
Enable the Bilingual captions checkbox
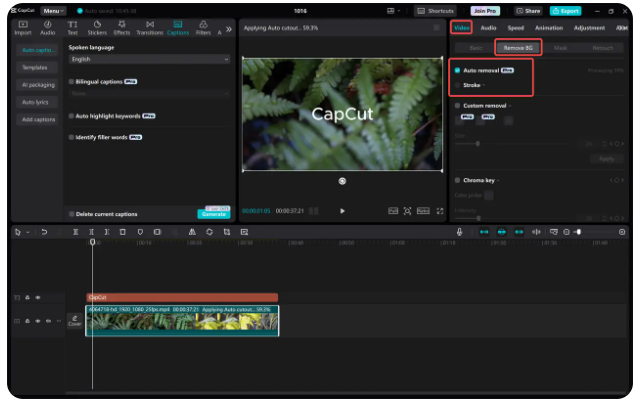click(x=72, y=81)
